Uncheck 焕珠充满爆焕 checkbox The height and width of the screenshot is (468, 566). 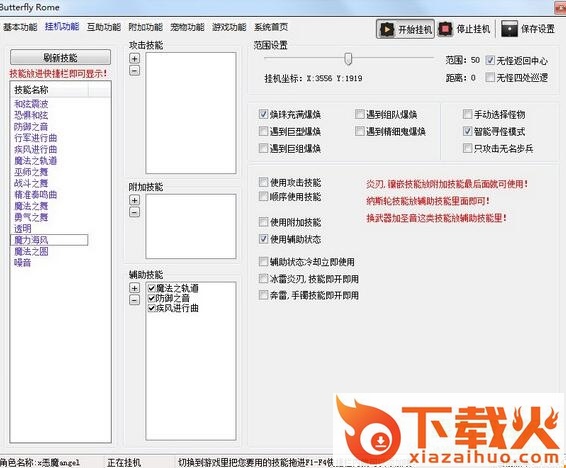click(263, 114)
